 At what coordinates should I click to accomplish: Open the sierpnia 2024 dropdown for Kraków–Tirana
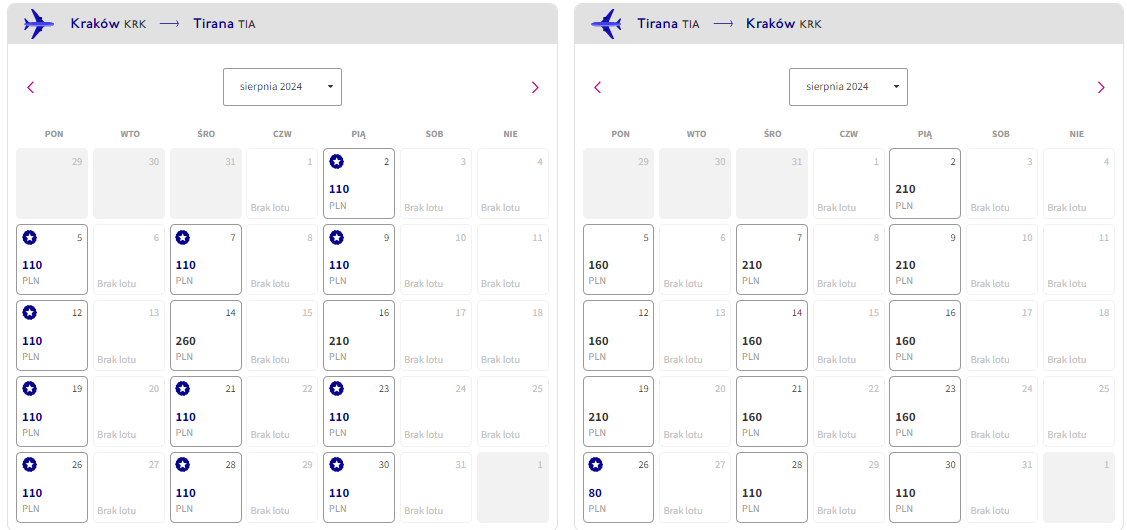pyautogui.click(x=282, y=87)
